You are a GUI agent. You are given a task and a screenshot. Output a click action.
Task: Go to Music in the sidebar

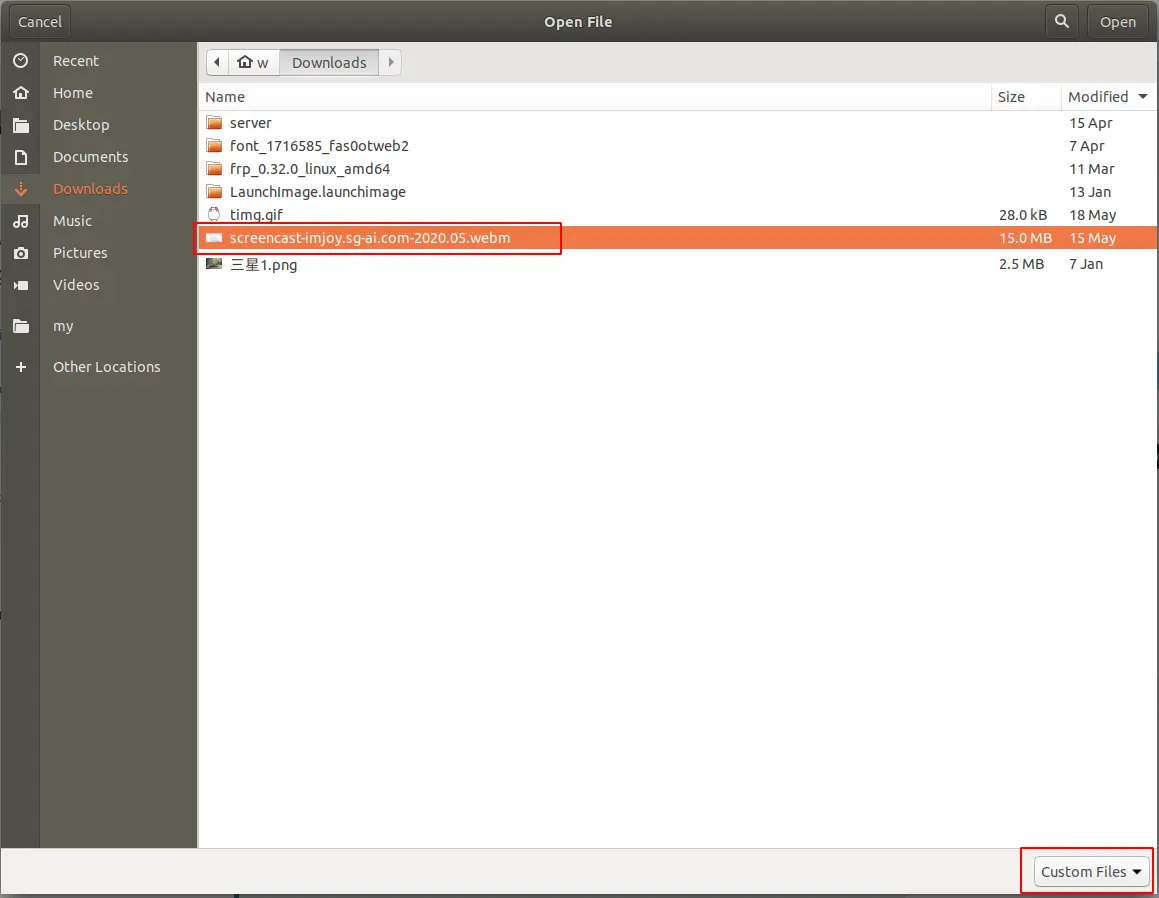pos(72,221)
